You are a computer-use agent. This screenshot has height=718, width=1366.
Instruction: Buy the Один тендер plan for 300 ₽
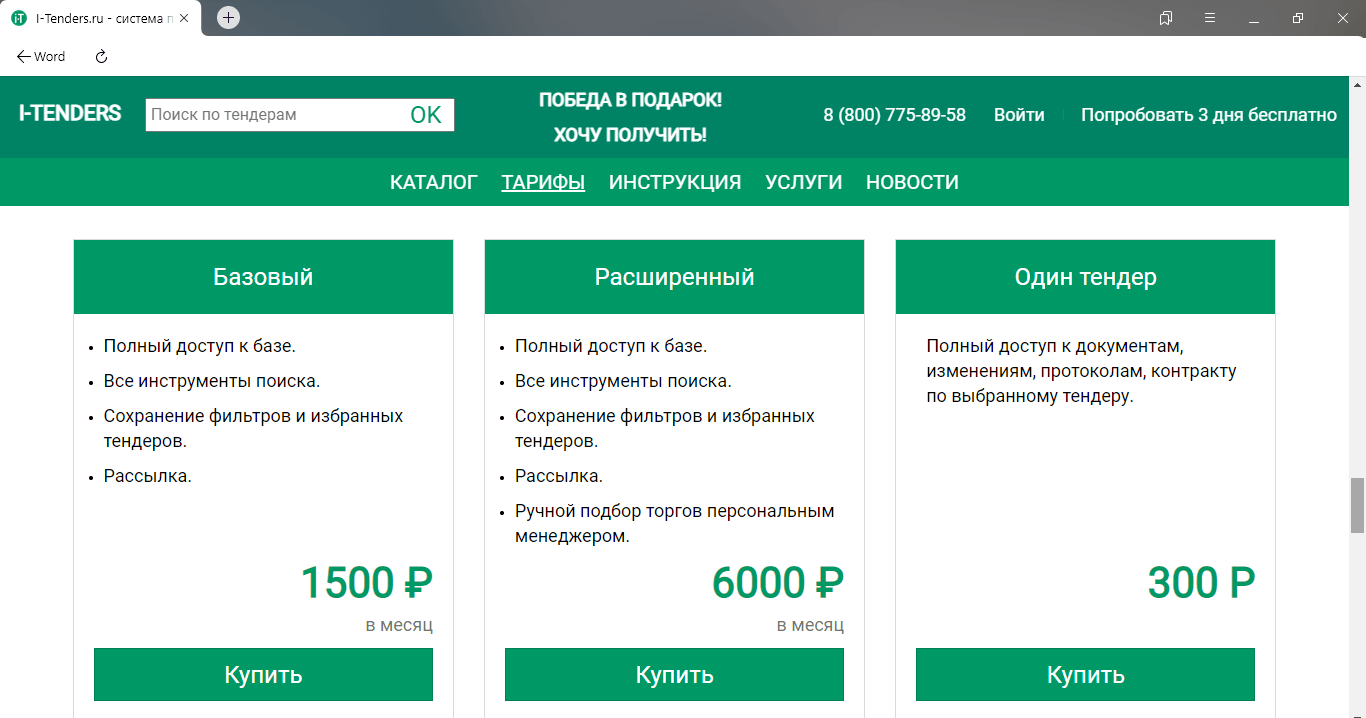tap(1086, 675)
